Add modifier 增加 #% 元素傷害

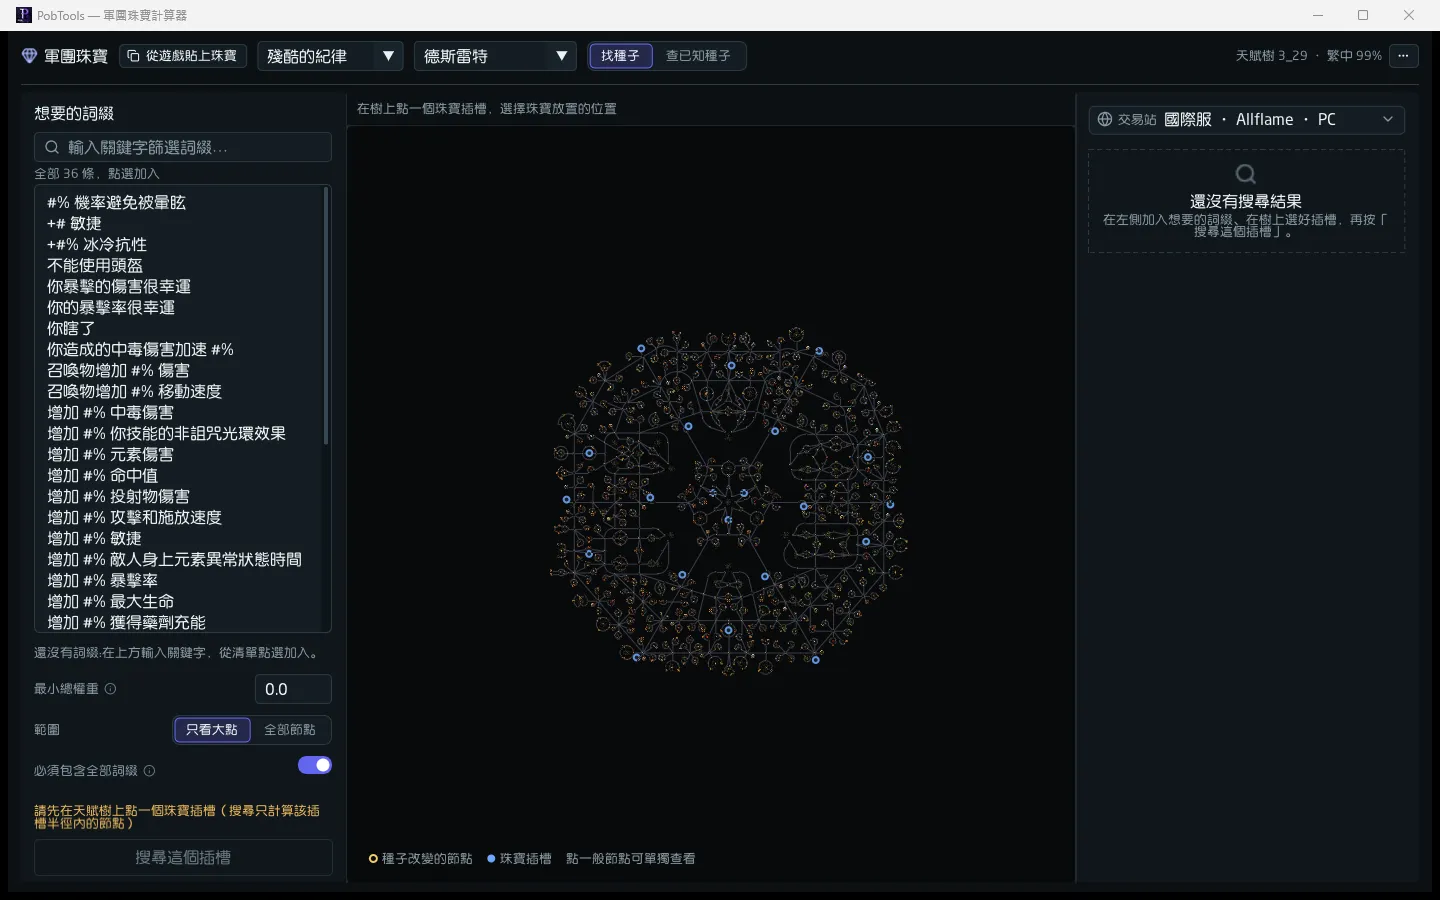(180, 454)
